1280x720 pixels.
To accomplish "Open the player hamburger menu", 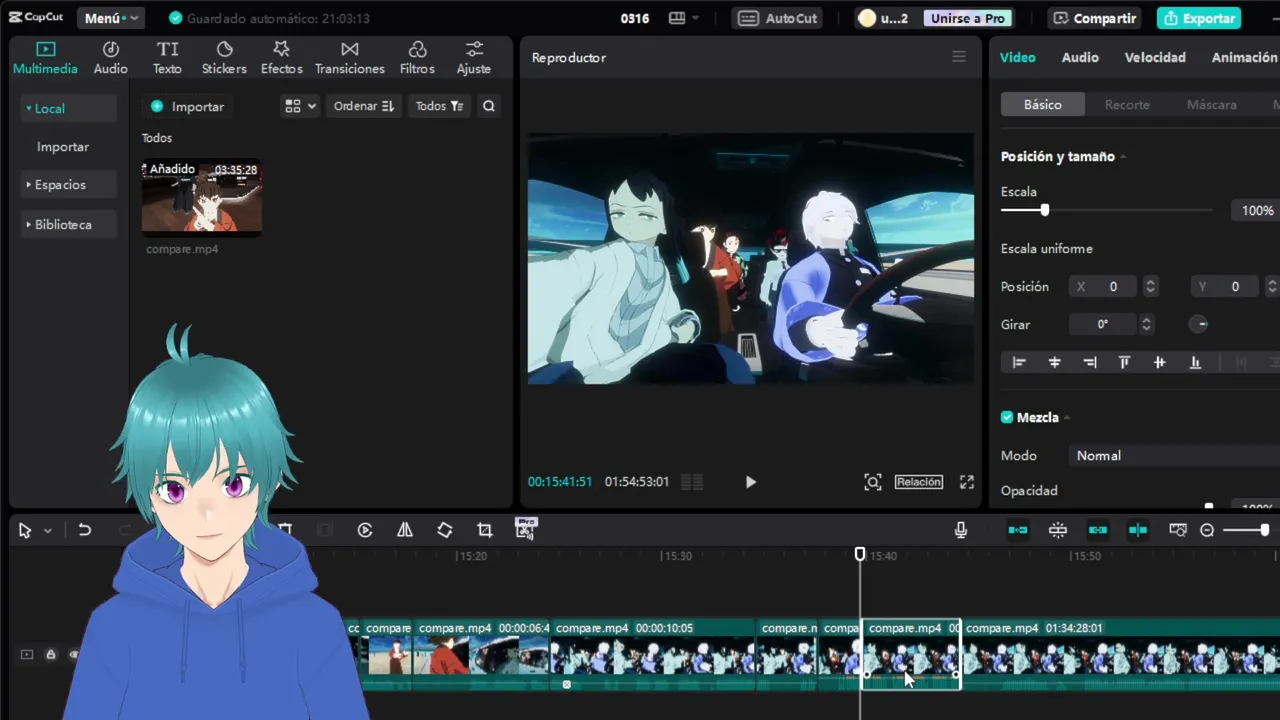I will tap(959, 57).
